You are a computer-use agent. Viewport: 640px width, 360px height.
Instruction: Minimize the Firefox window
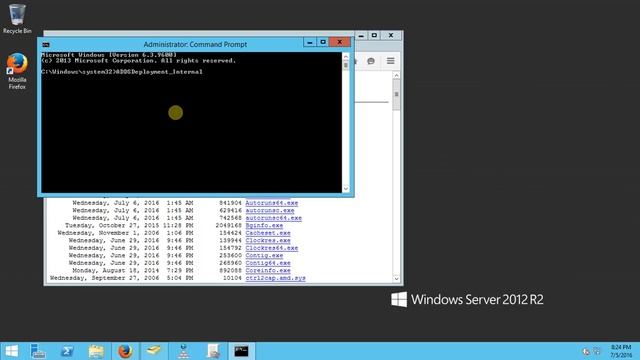pos(361,36)
